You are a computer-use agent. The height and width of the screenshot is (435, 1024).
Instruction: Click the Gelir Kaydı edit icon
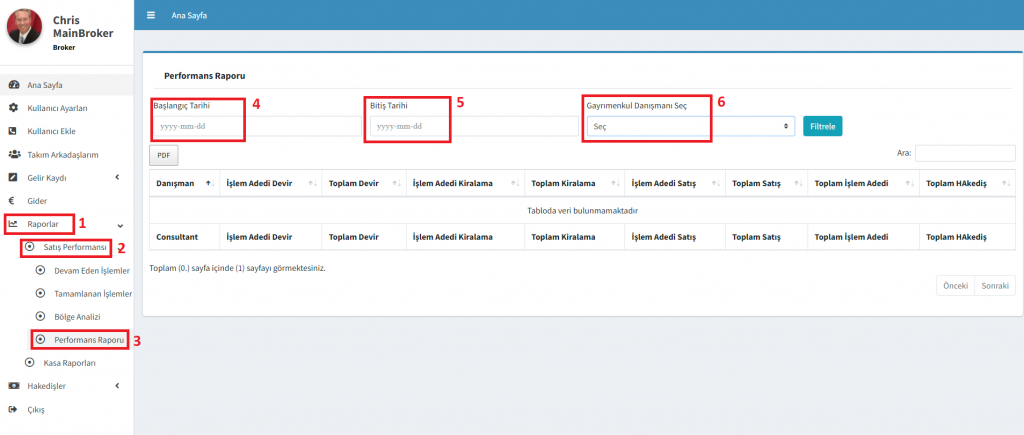tap(13, 177)
